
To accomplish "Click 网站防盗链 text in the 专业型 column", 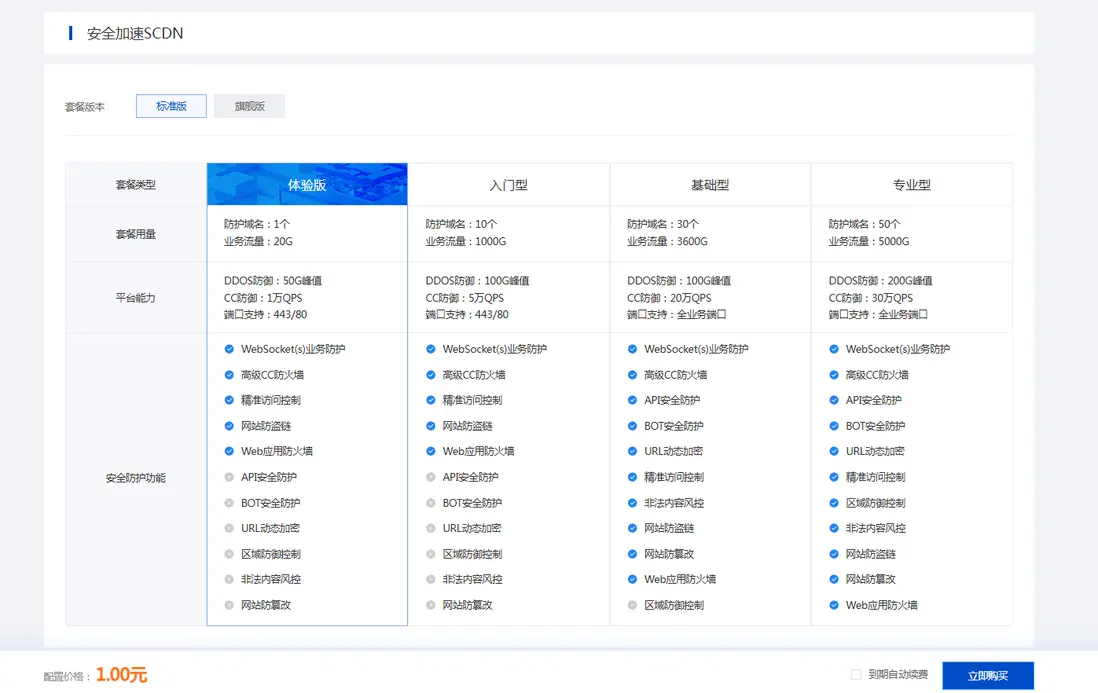I will point(871,554).
